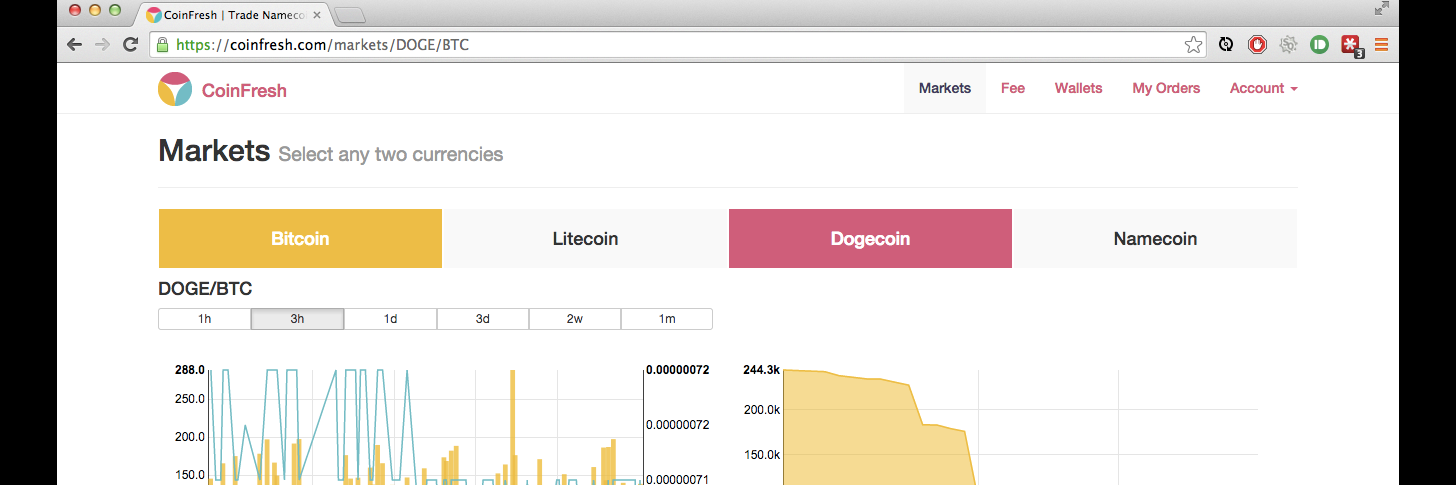Click the address bar URL field
Image resolution: width=1456 pixels, height=485 pixels.
point(676,44)
